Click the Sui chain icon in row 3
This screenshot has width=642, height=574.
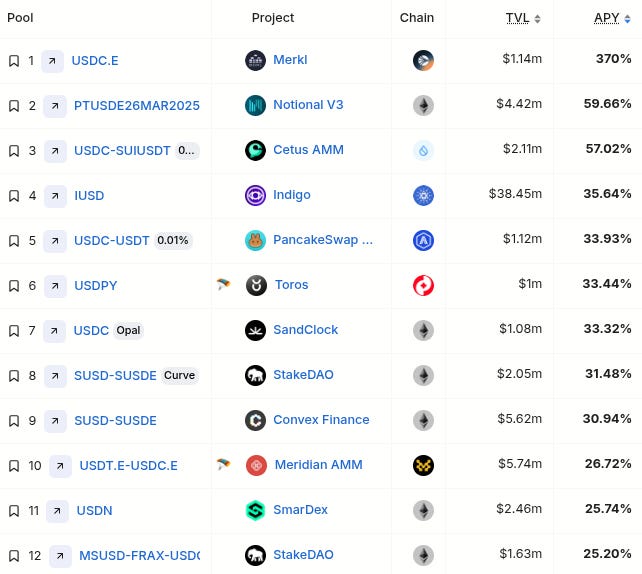tap(423, 151)
